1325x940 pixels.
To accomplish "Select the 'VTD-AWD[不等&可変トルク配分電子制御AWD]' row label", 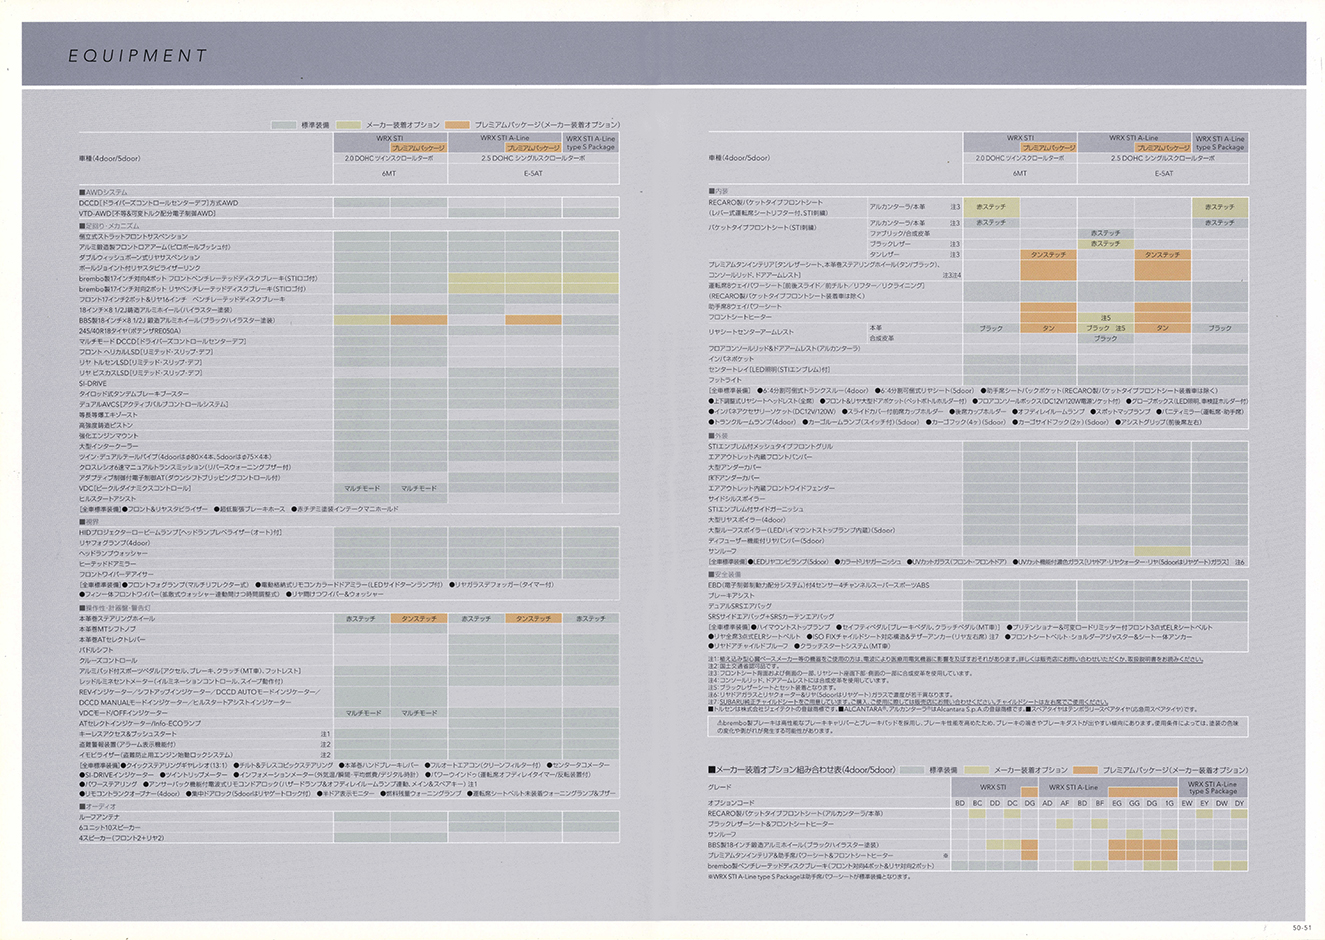I will [x=146, y=213].
